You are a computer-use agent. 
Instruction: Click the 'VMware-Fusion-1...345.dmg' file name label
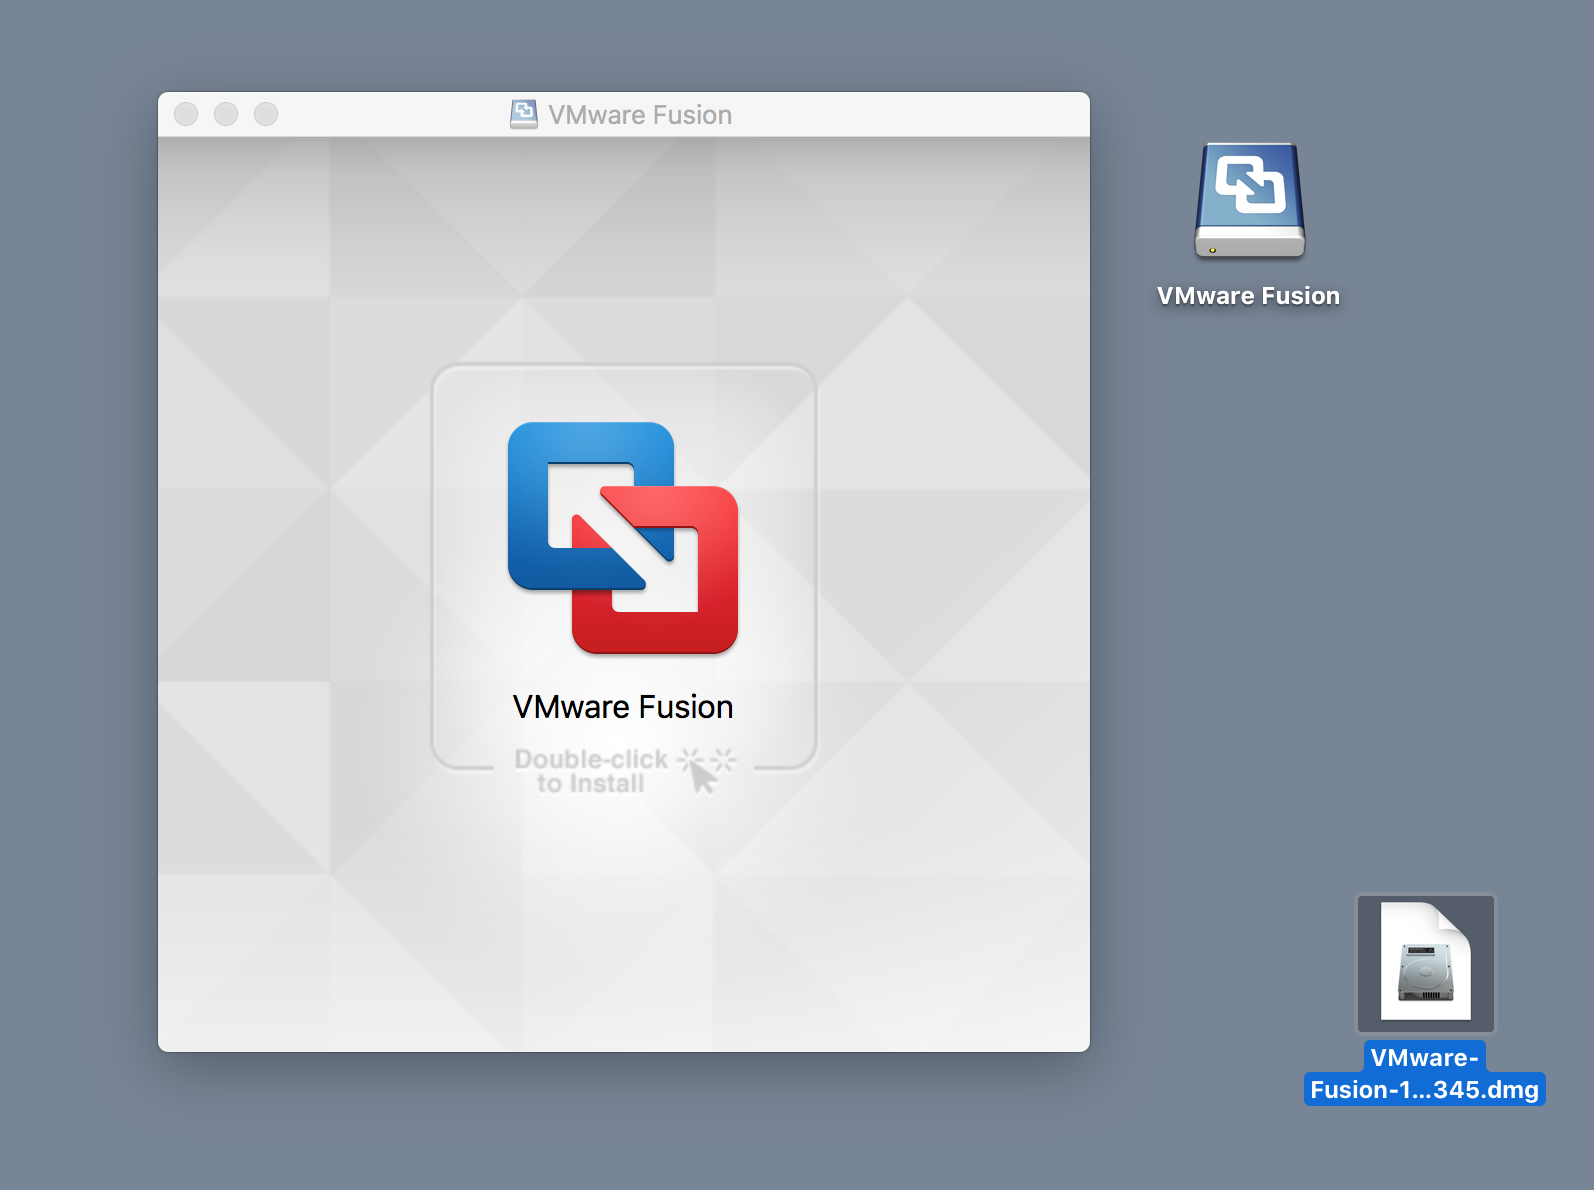click(1425, 1074)
